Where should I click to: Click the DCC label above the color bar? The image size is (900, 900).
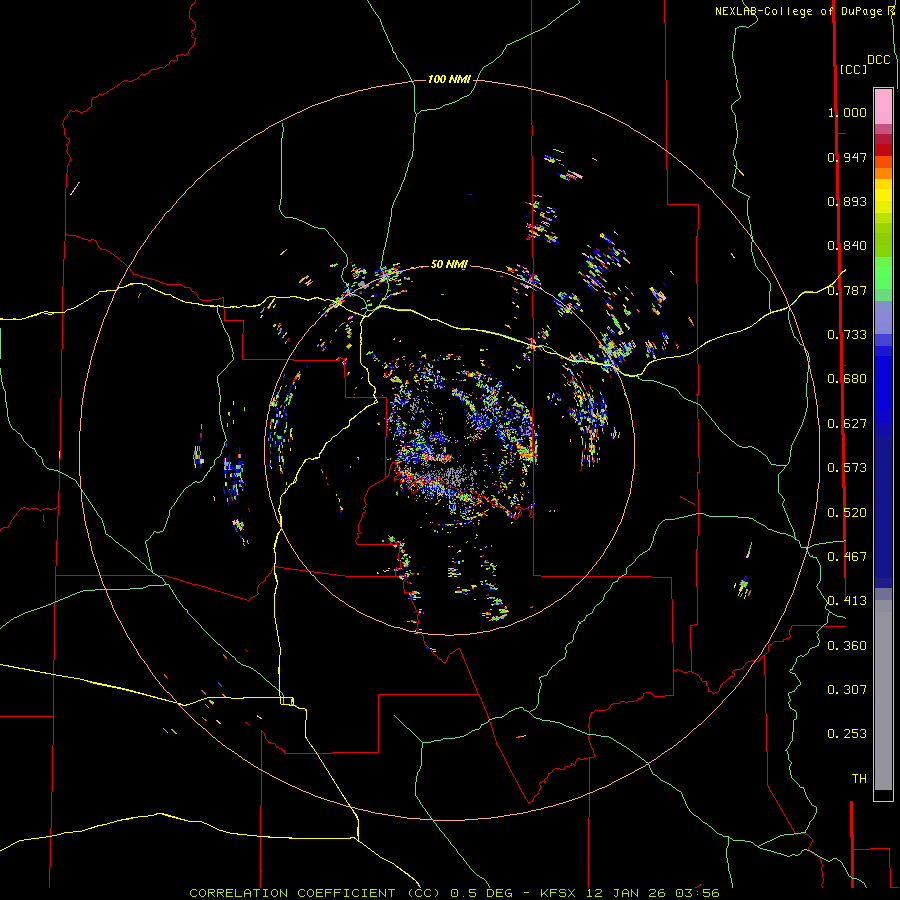[879, 60]
